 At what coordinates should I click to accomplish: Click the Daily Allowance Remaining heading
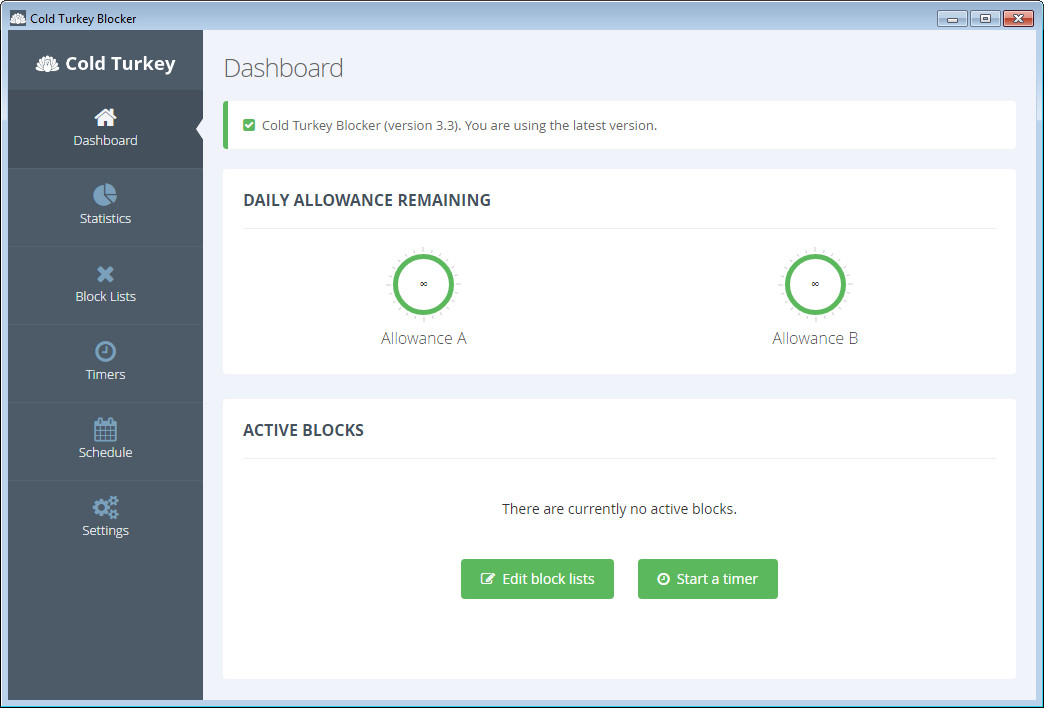pyautogui.click(x=367, y=200)
